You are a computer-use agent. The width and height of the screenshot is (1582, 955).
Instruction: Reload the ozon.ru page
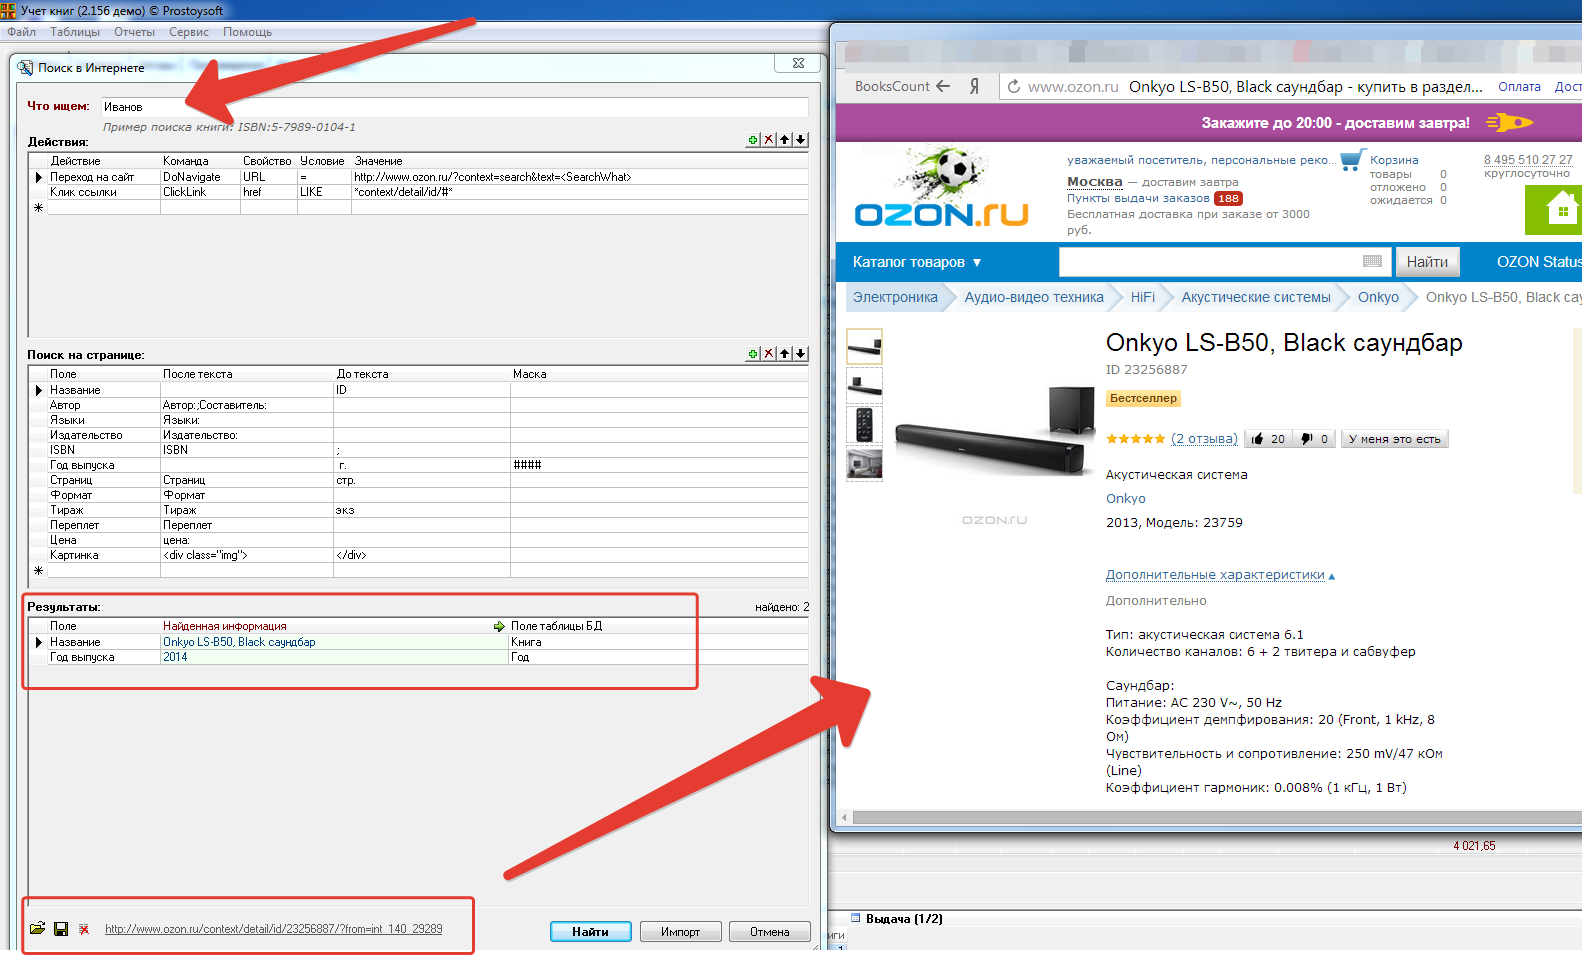tap(1014, 87)
